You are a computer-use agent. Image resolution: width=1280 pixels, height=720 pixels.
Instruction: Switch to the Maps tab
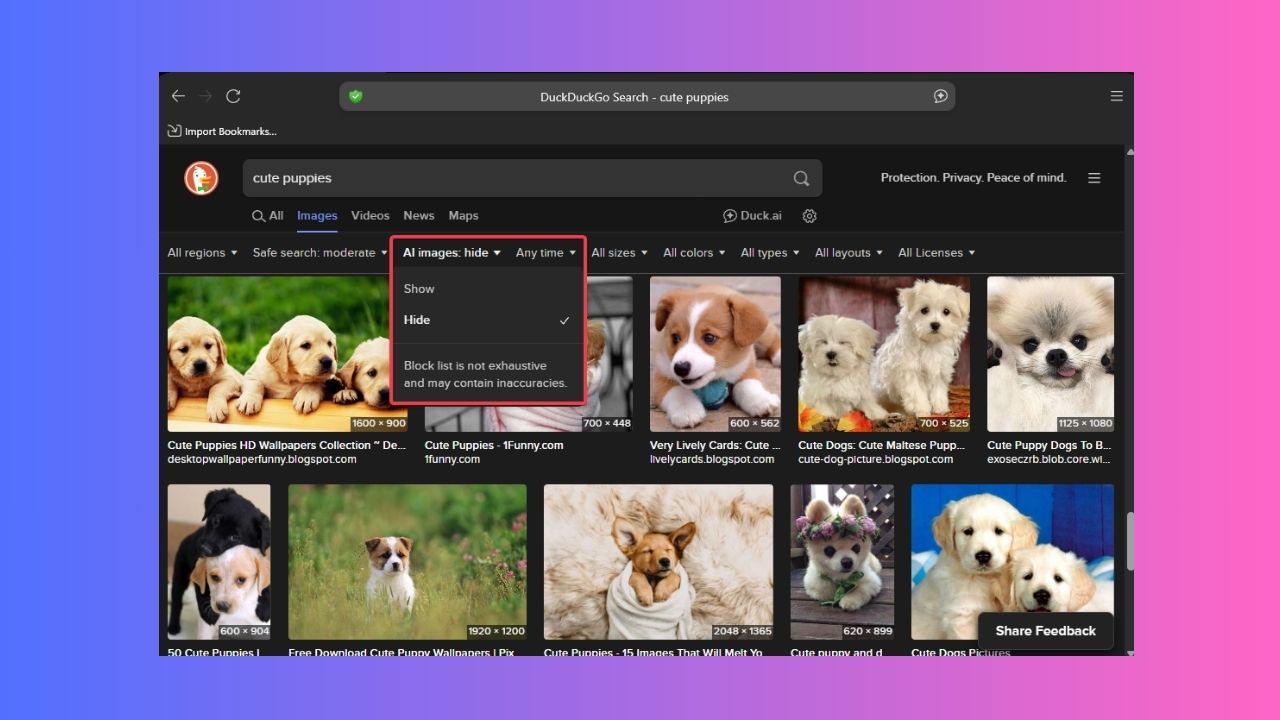click(x=463, y=215)
